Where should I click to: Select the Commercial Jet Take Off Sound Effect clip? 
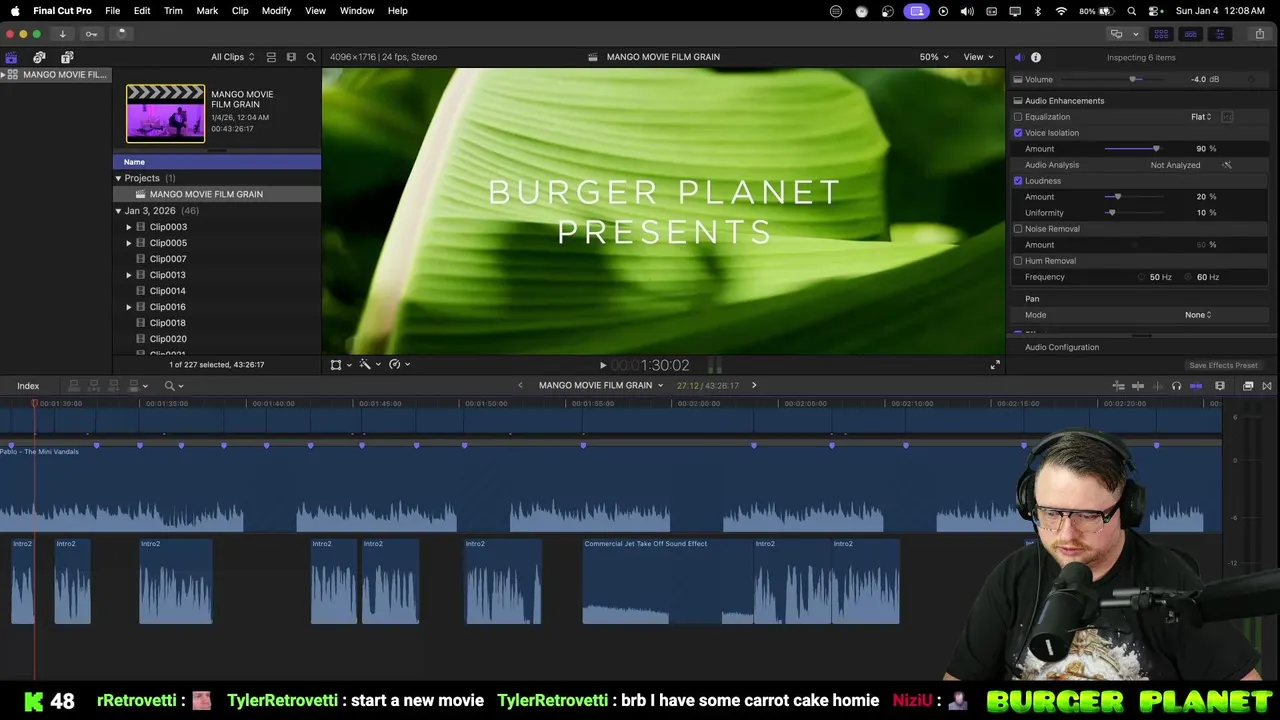pos(668,581)
